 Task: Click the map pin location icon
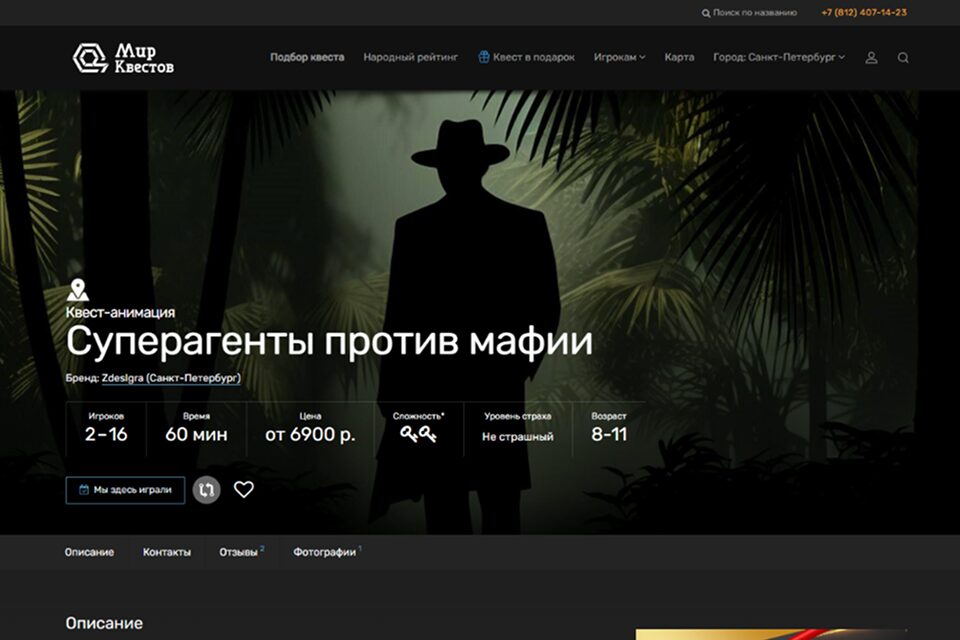tap(77, 291)
